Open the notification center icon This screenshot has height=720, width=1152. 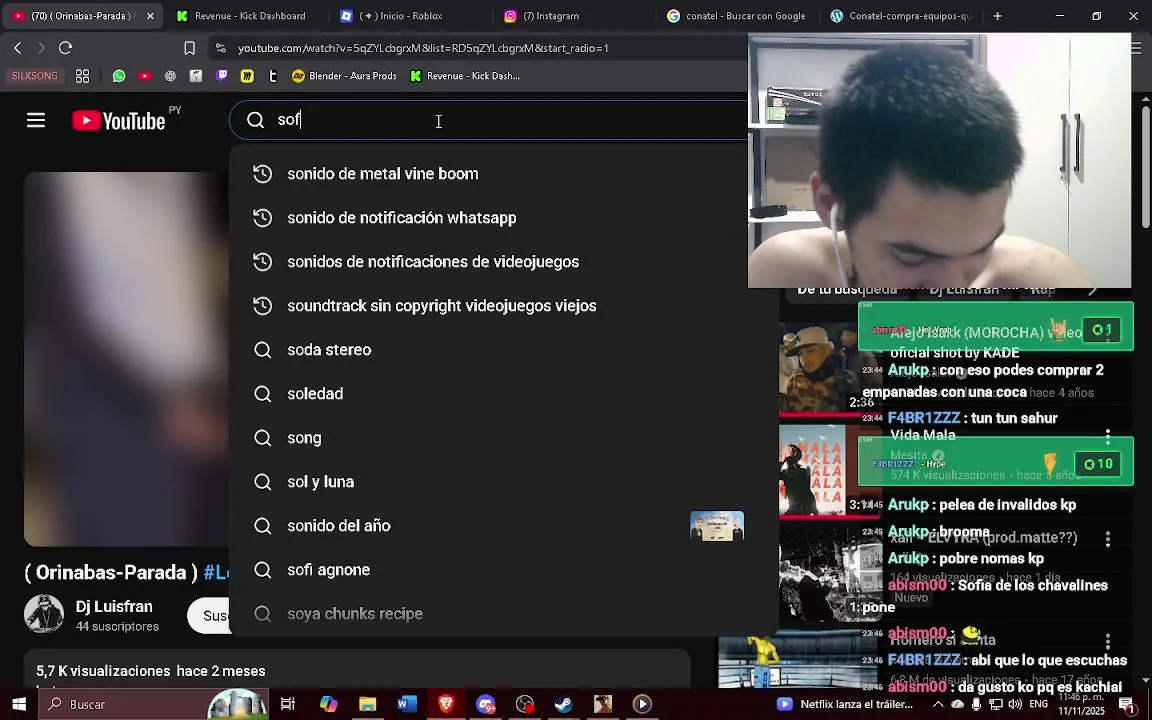tap(1126, 705)
